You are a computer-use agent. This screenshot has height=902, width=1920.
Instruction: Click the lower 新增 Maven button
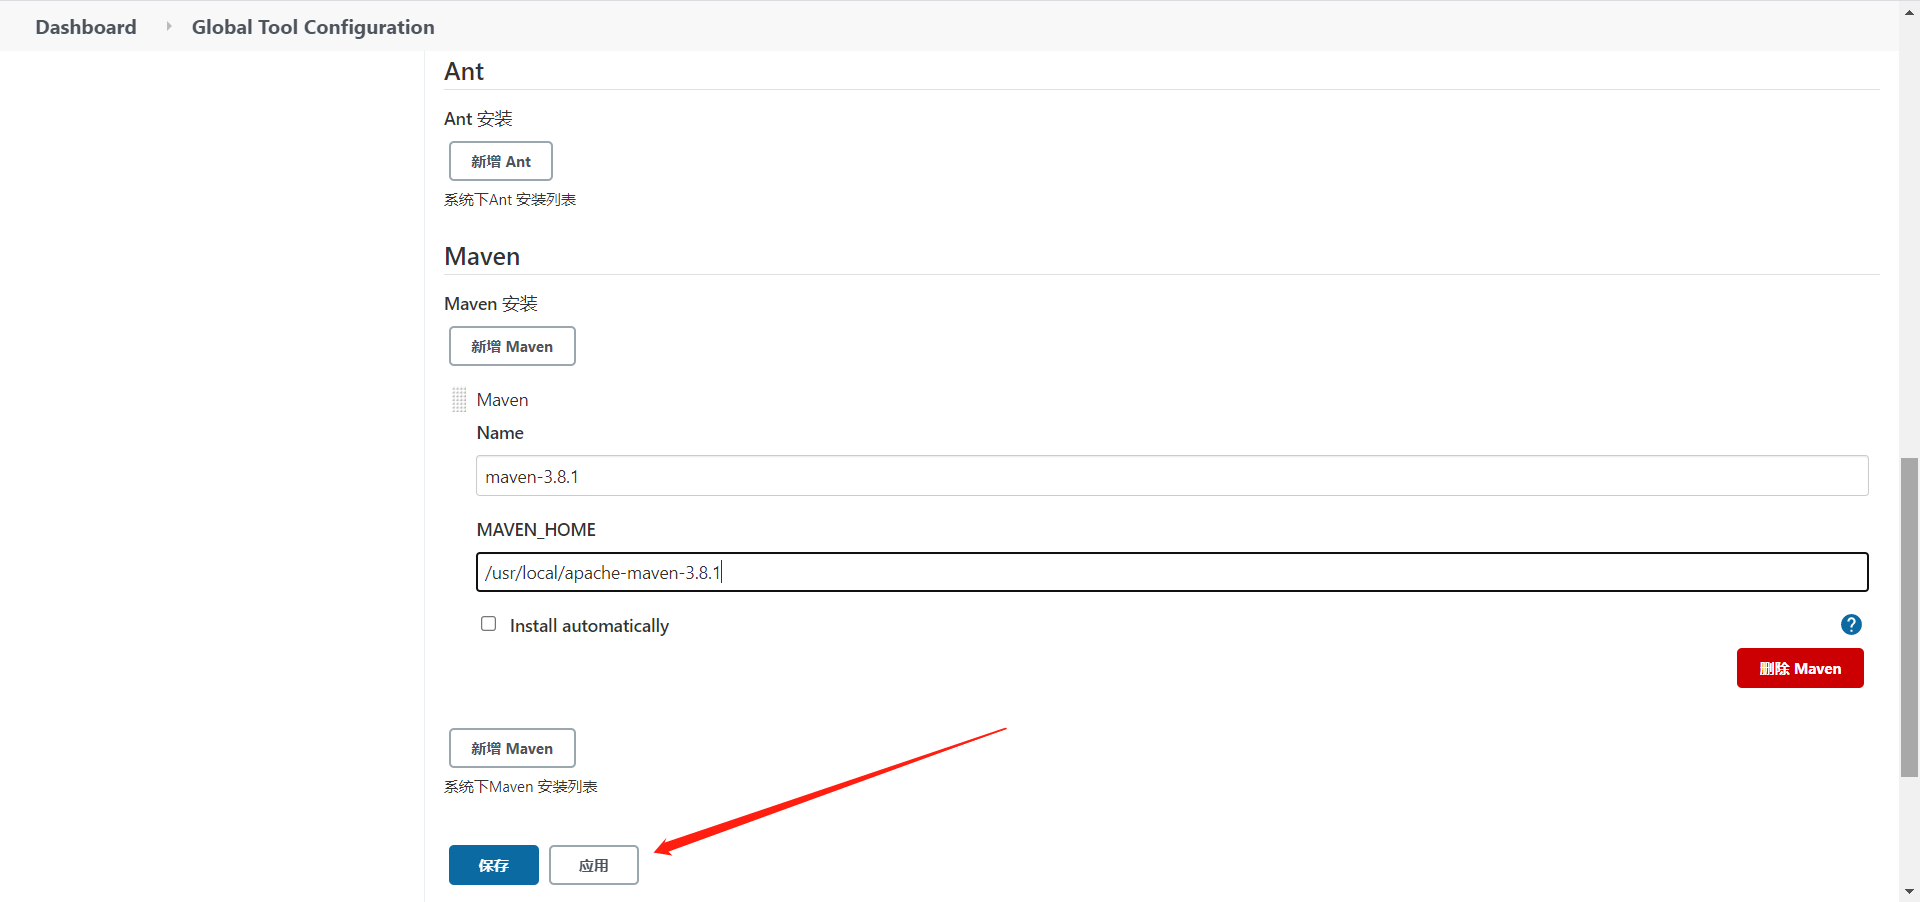click(x=512, y=748)
